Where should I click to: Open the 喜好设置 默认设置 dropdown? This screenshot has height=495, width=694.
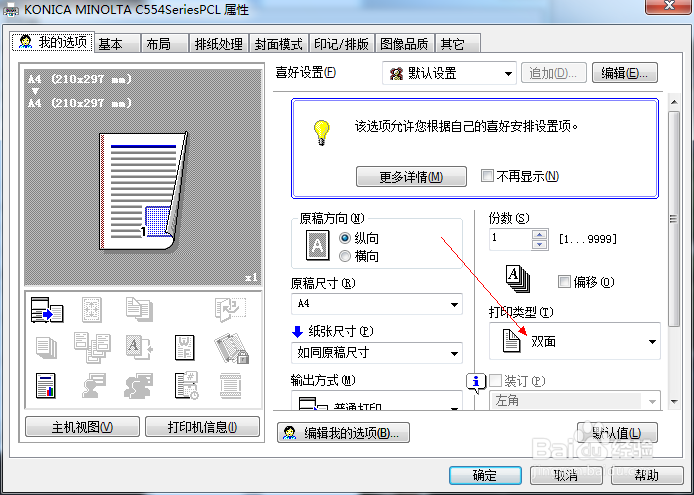coord(449,73)
